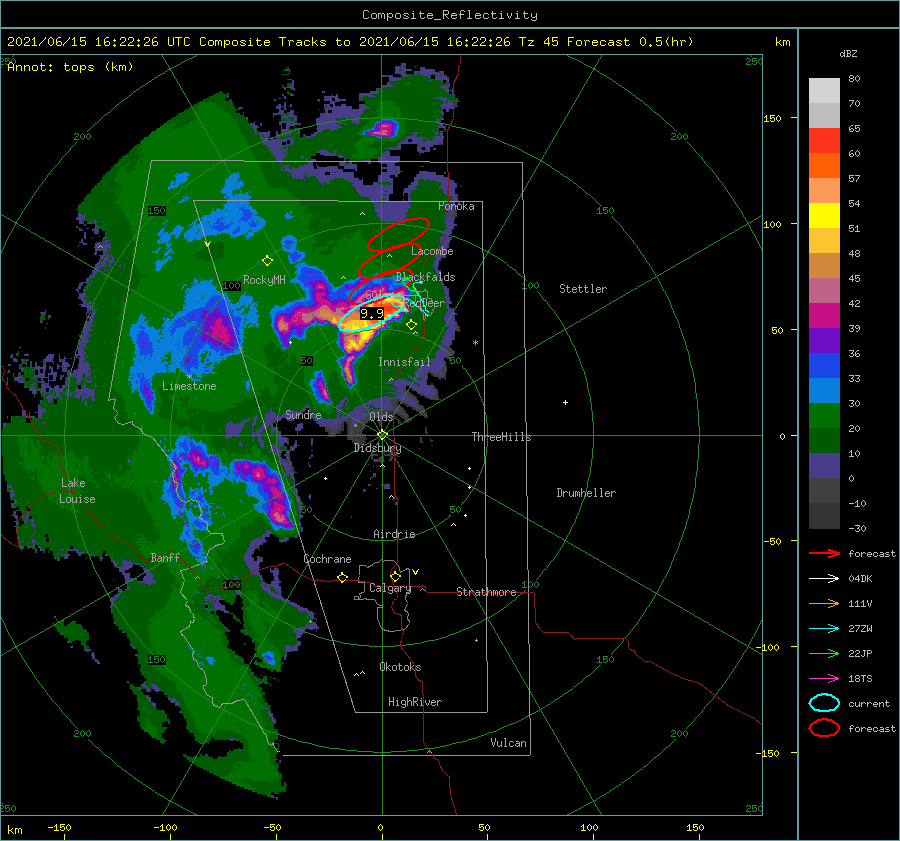The height and width of the screenshot is (841, 900).
Task: Click the yellow diamond marker above Calgary
Action: click(395, 576)
